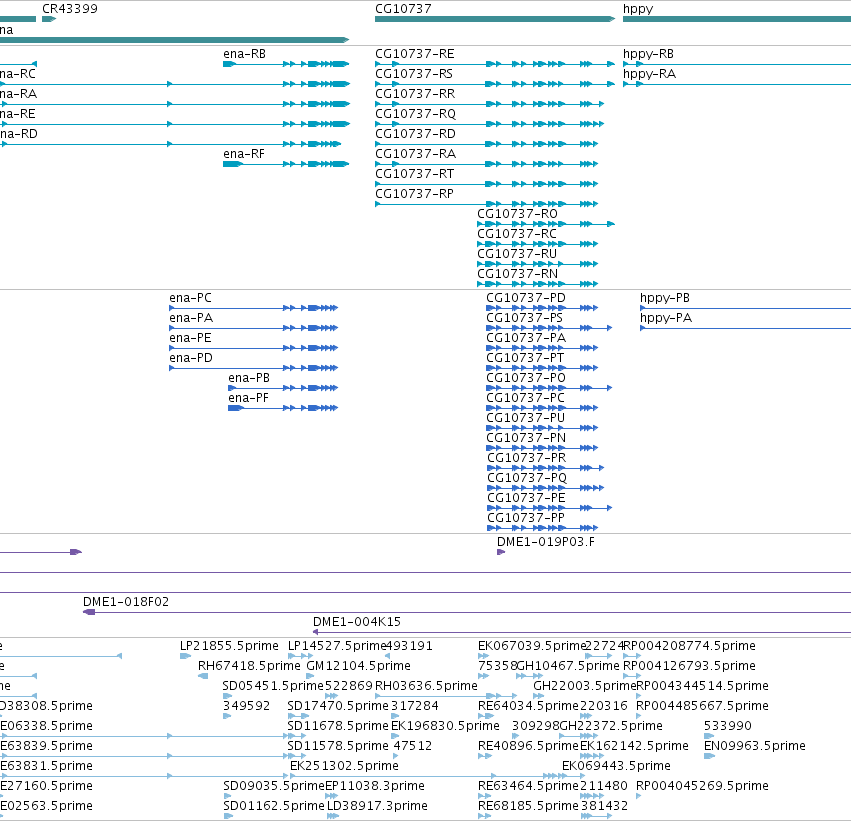851x821 pixels.
Task: Click the CG10737-RQ transcript label
Action: pyautogui.click(x=415, y=114)
